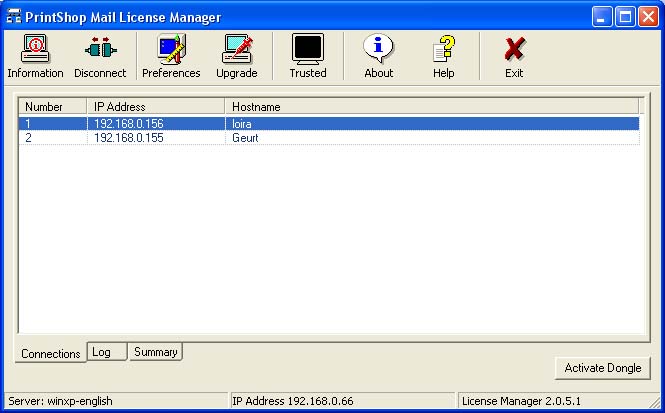This screenshot has width=665, height=413.
Task: Sort by the Hostname column header
Action: point(432,106)
